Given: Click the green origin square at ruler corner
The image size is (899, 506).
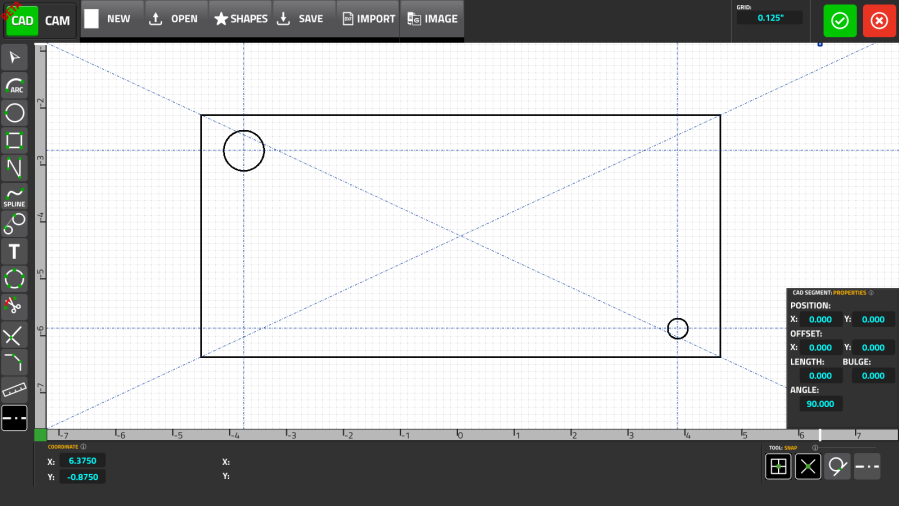Looking at the screenshot, I should [x=40, y=435].
